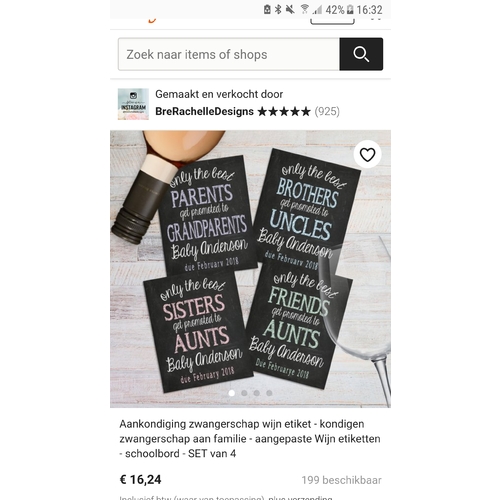Tap the Wi-Fi status icon
This screenshot has width=500, height=500.
[x=304, y=10]
